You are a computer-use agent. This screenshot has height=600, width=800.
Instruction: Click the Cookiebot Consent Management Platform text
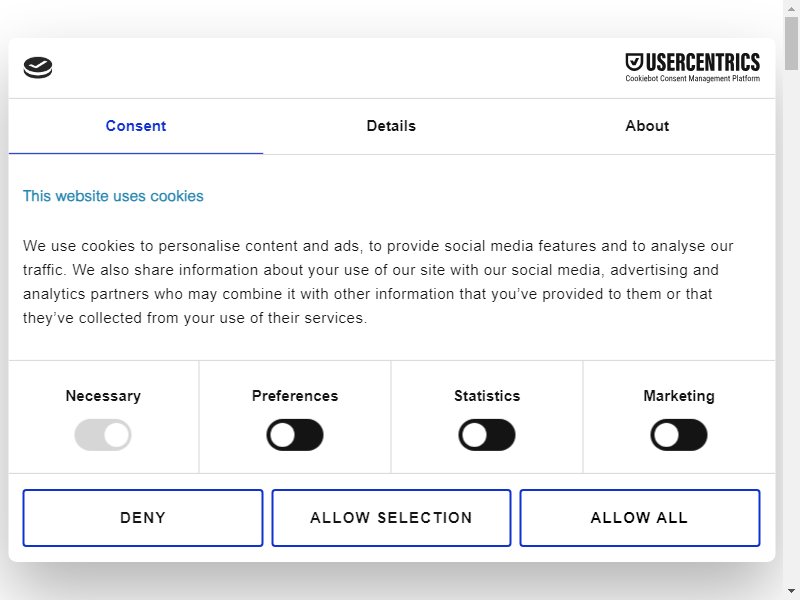coord(692,79)
